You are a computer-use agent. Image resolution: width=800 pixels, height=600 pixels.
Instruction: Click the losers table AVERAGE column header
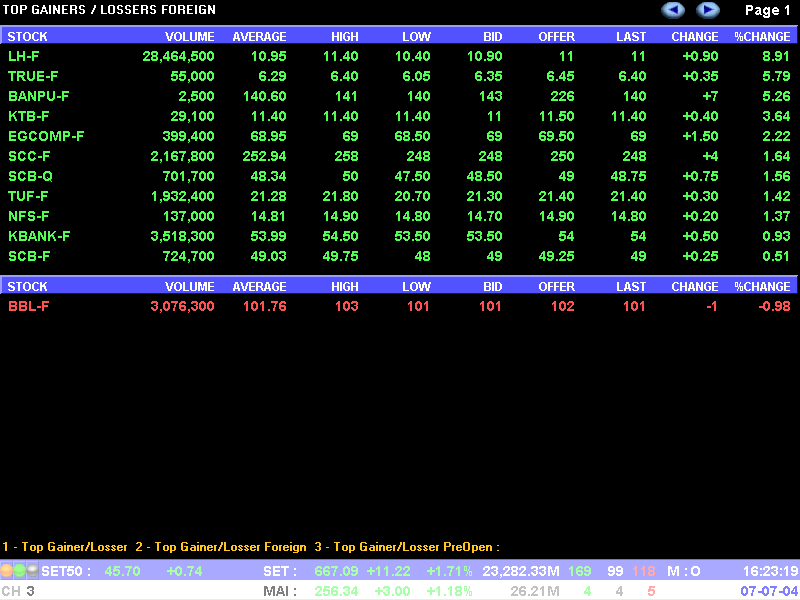click(259, 287)
